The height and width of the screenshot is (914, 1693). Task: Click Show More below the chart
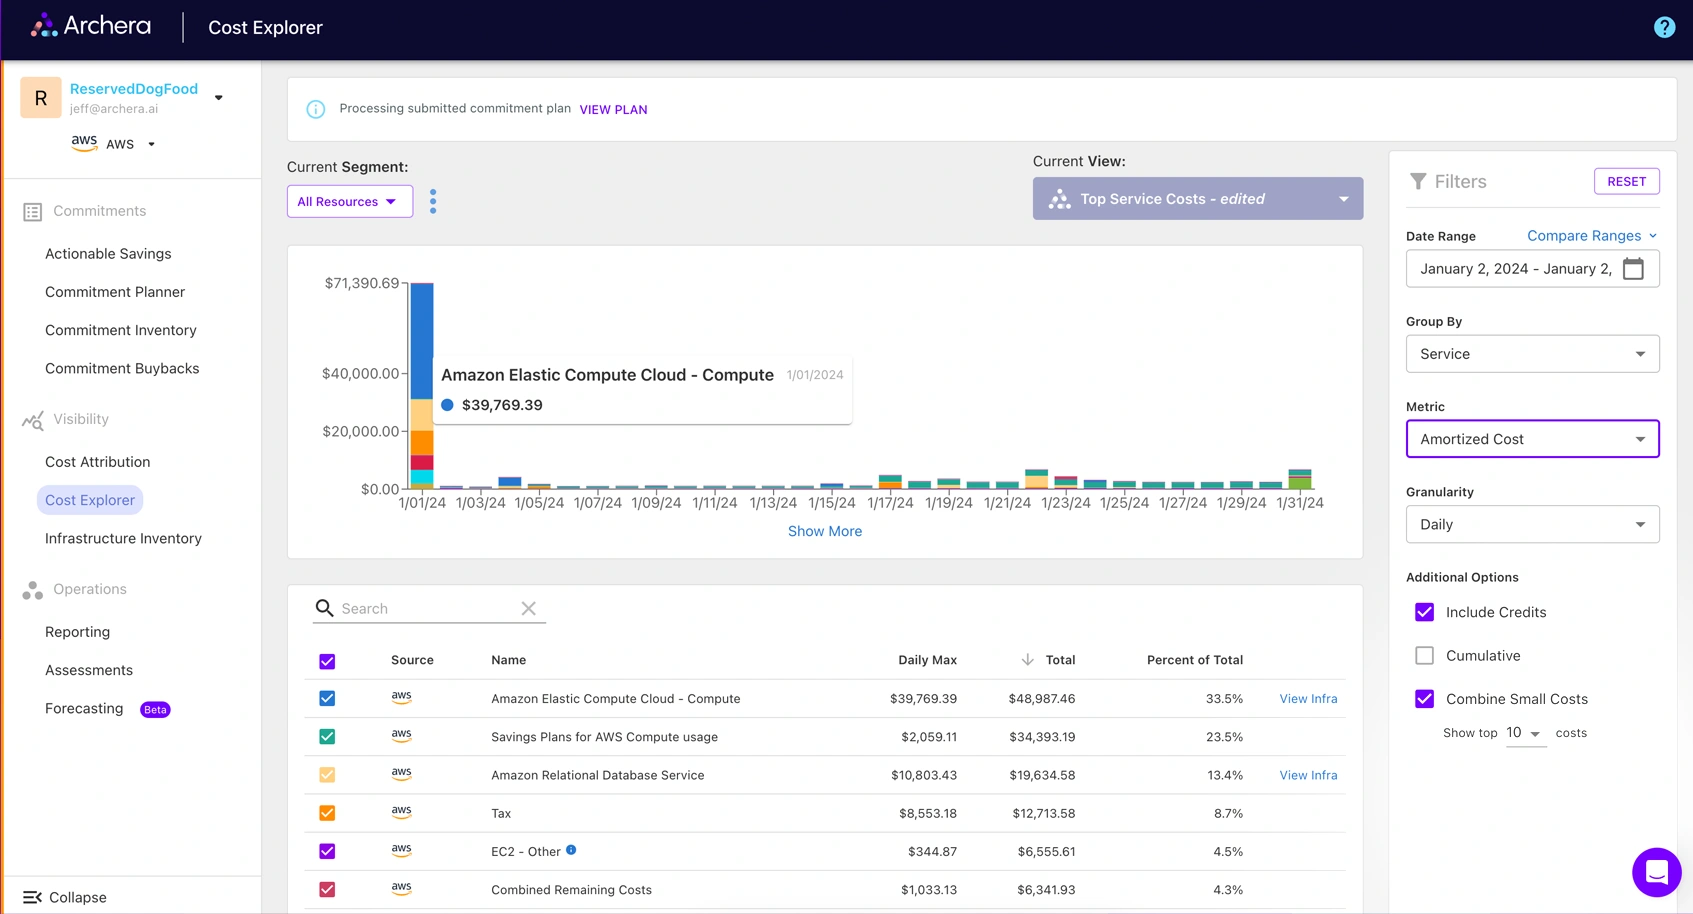point(825,531)
